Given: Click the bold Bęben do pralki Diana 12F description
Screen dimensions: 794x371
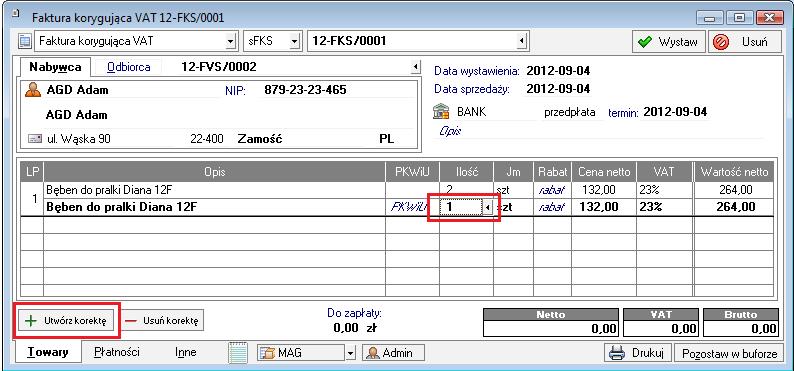Looking at the screenshot, I should tap(122, 207).
